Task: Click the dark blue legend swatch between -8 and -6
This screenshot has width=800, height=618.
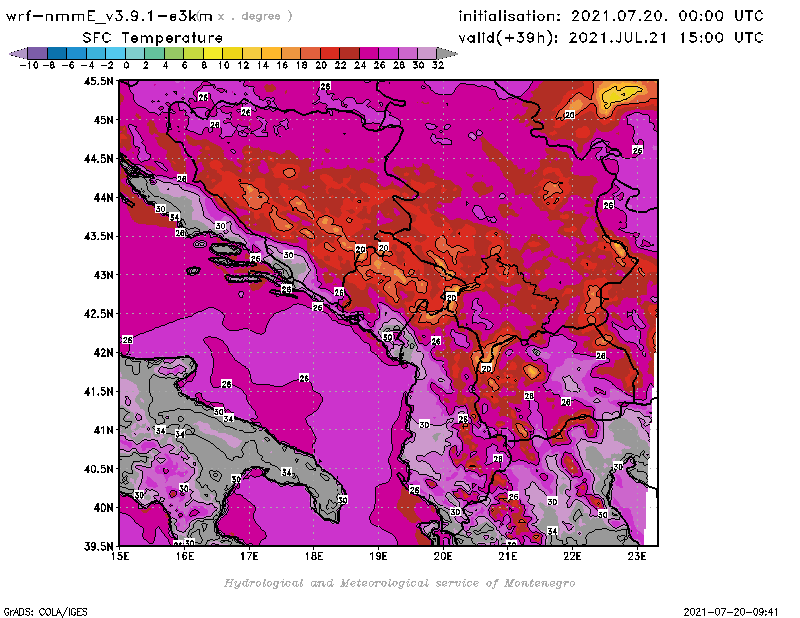Action: point(57,53)
